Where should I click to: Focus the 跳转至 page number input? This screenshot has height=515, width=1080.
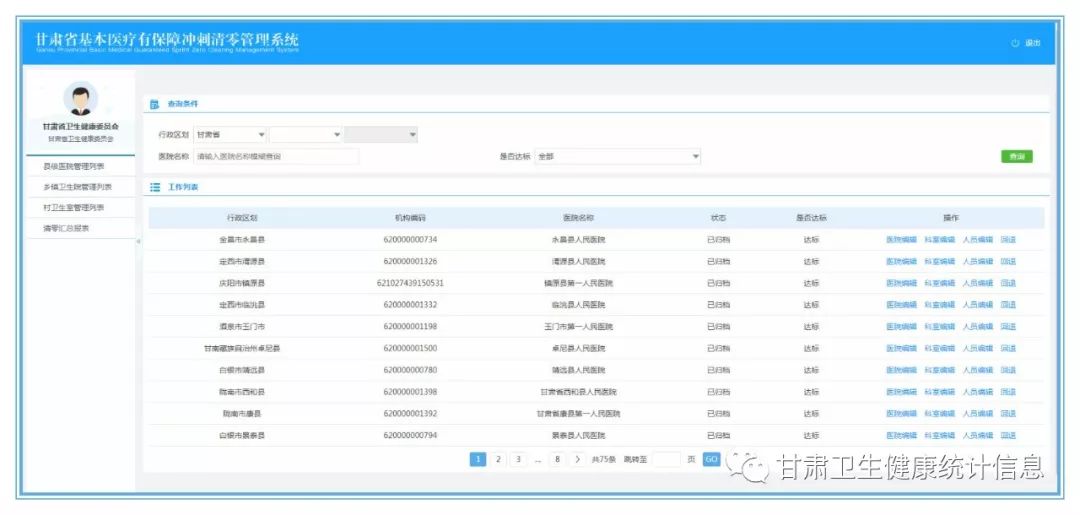pyautogui.click(x=666, y=459)
